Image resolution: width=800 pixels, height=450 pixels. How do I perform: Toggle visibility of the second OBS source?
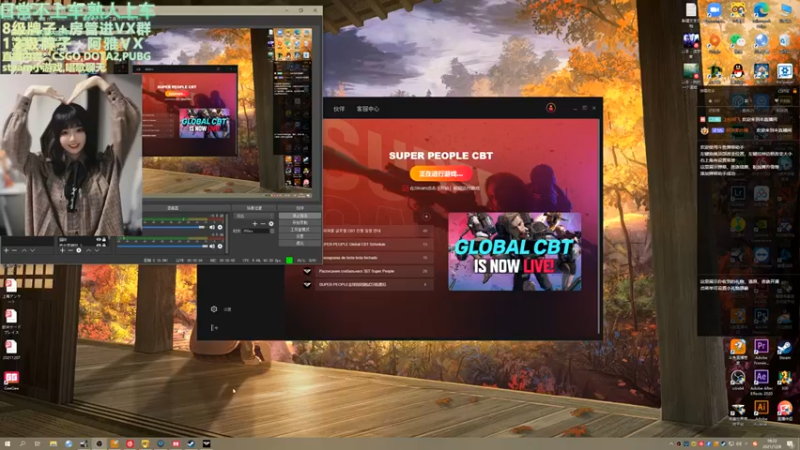click(98, 244)
